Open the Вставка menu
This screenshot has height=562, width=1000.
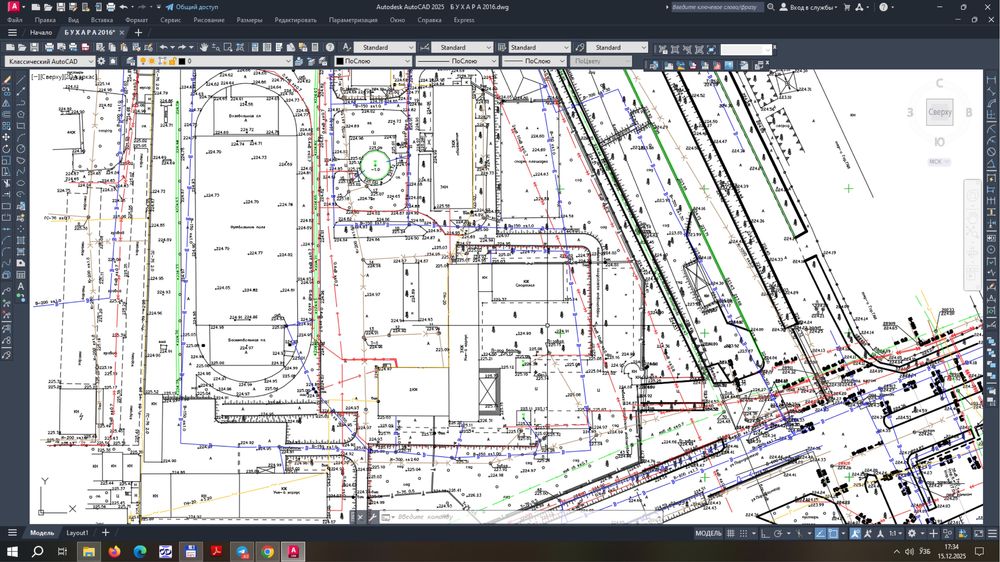pos(102,20)
